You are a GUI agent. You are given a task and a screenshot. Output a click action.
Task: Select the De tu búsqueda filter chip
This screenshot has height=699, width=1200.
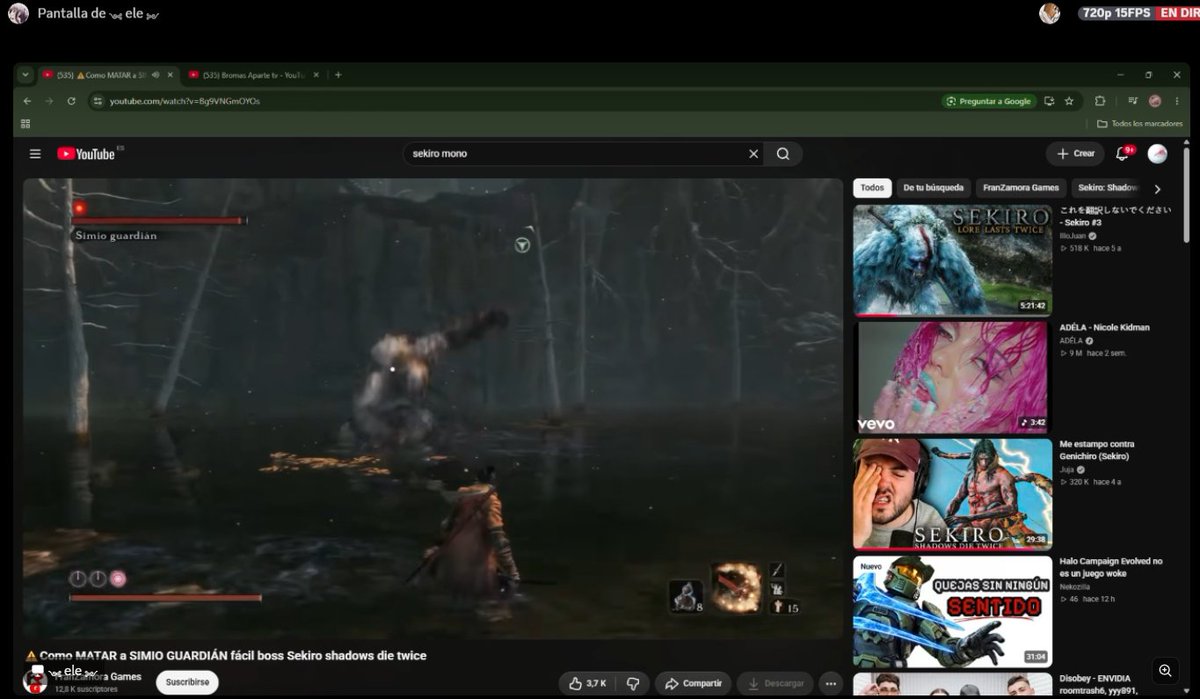coord(934,188)
